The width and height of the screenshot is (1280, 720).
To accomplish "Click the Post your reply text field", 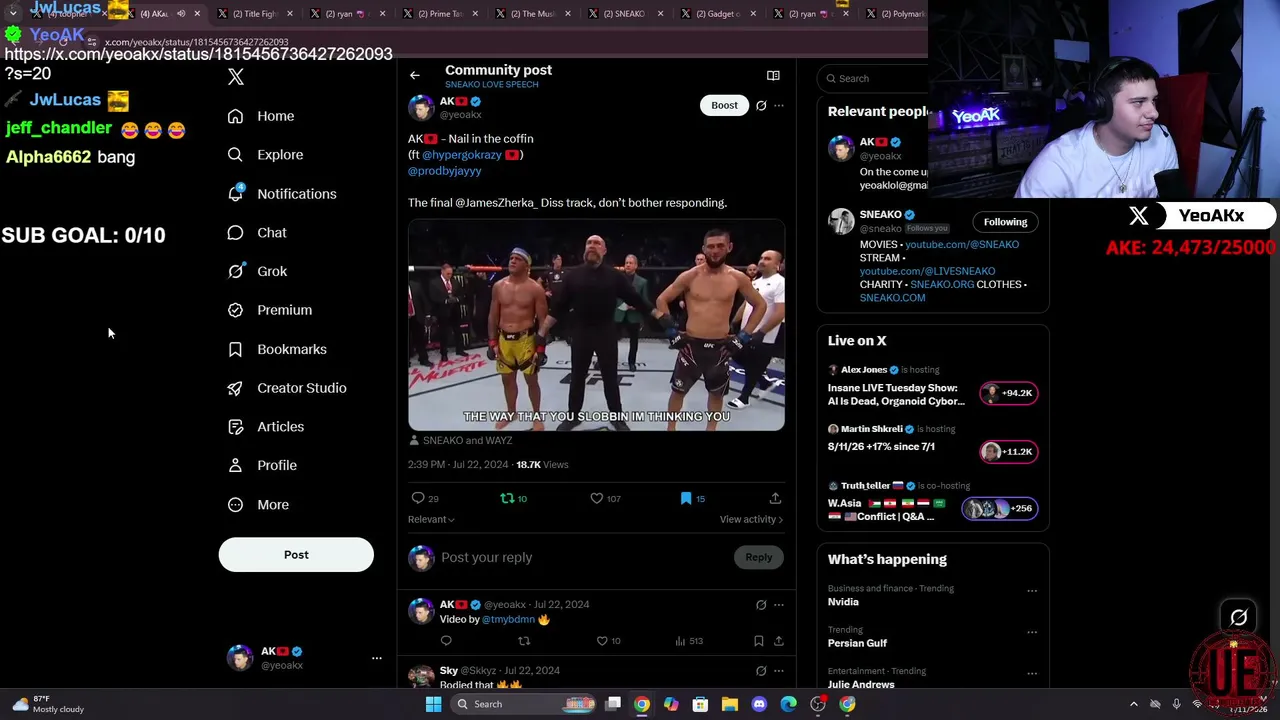I will pos(585,557).
